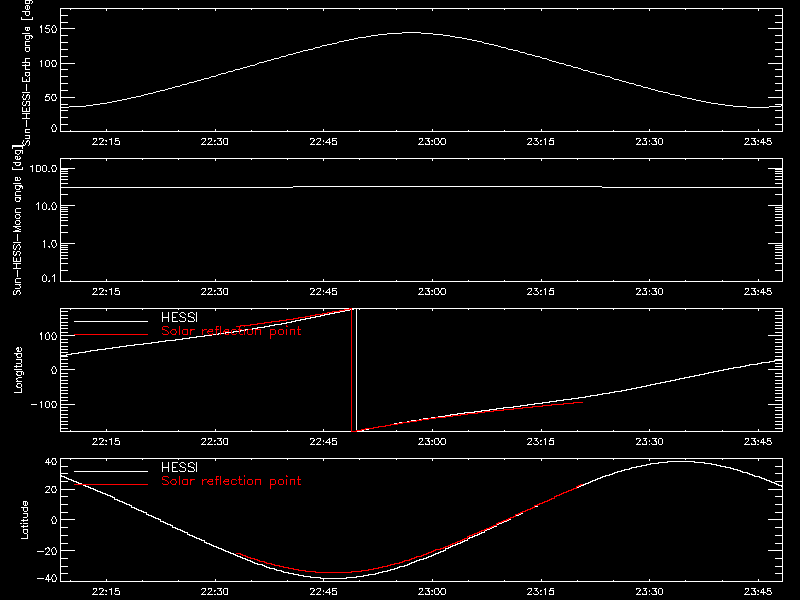Viewport: 800px width, 600px height.
Task: Click 23:00 under the Moon angle plot
Action: click(x=432, y=292)
